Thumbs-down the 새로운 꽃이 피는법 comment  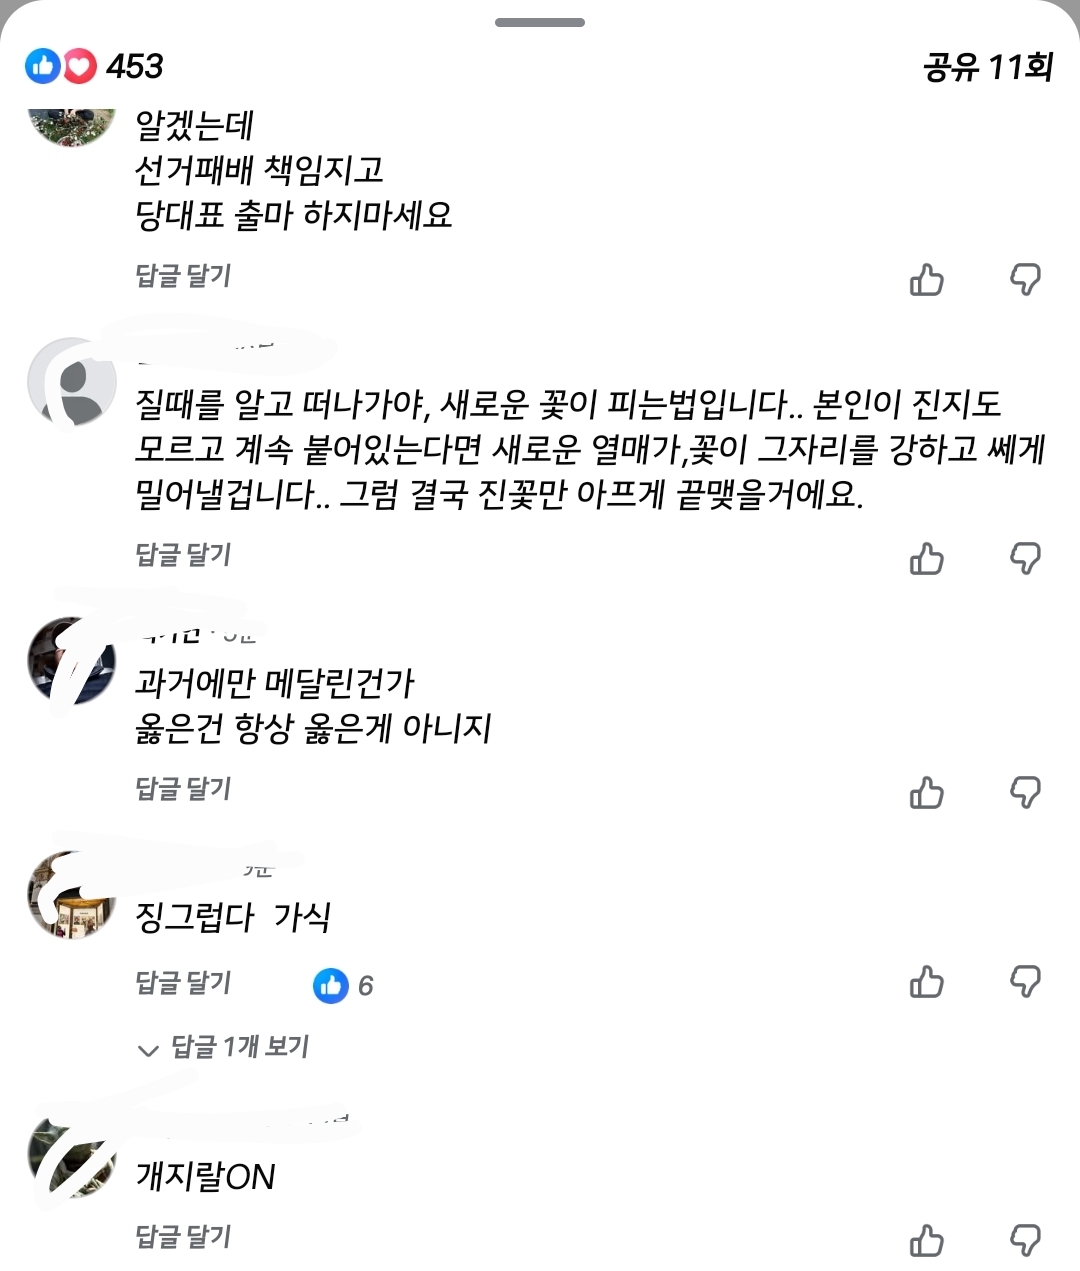tap(1025, 559)
